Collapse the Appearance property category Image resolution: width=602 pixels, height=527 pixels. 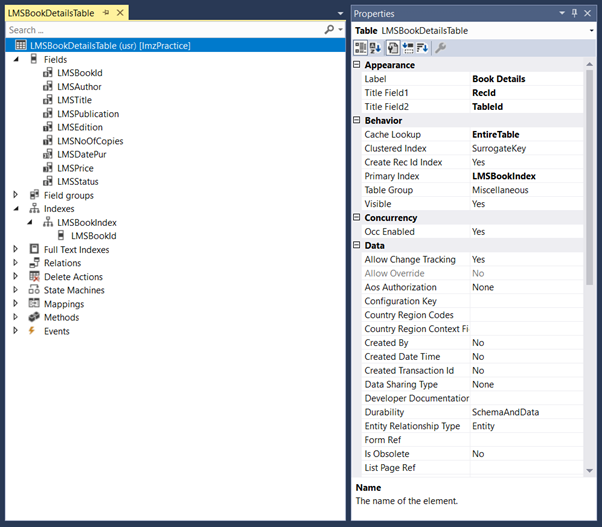coord(357,65)
